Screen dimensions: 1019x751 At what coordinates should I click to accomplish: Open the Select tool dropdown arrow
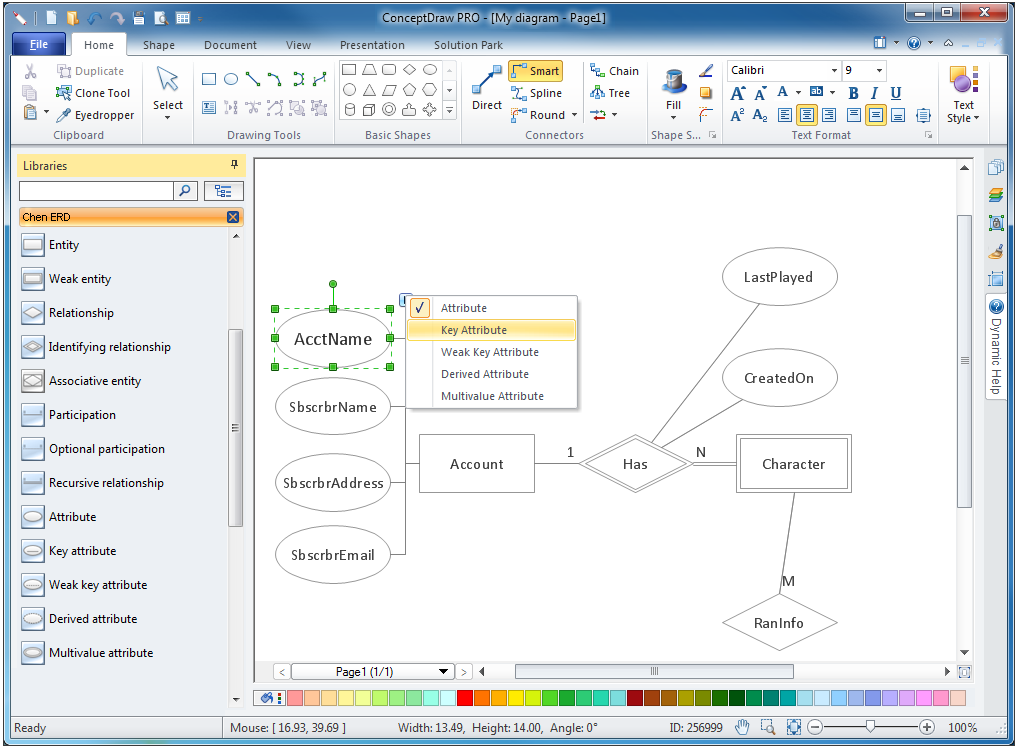168,118
